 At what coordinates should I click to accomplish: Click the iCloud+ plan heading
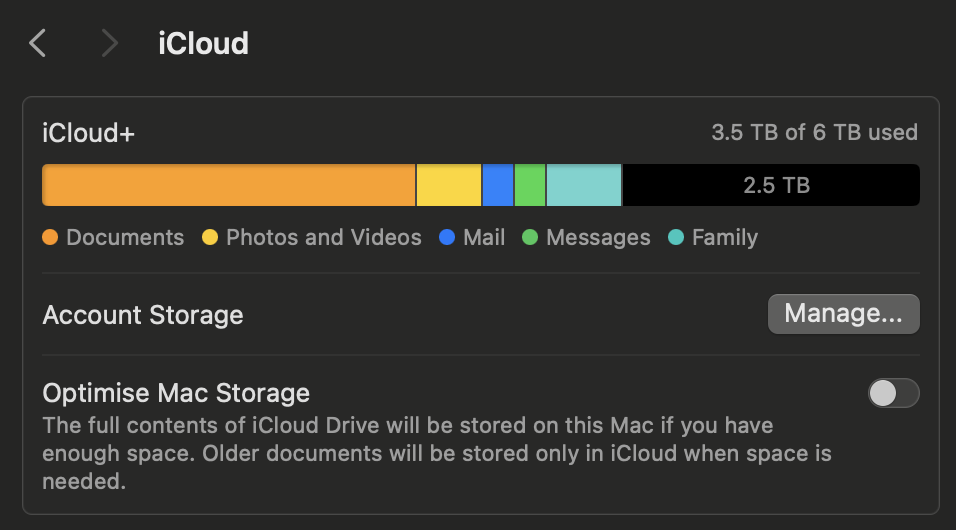(x=88, y=132)
